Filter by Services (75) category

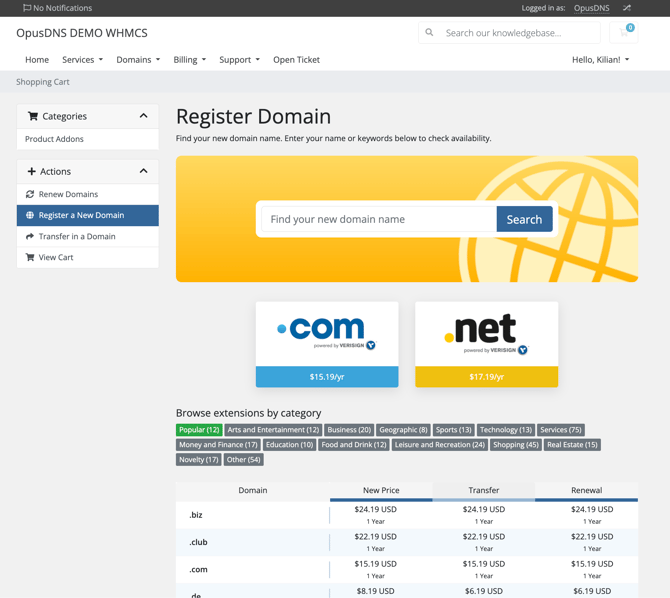[561, 430]
